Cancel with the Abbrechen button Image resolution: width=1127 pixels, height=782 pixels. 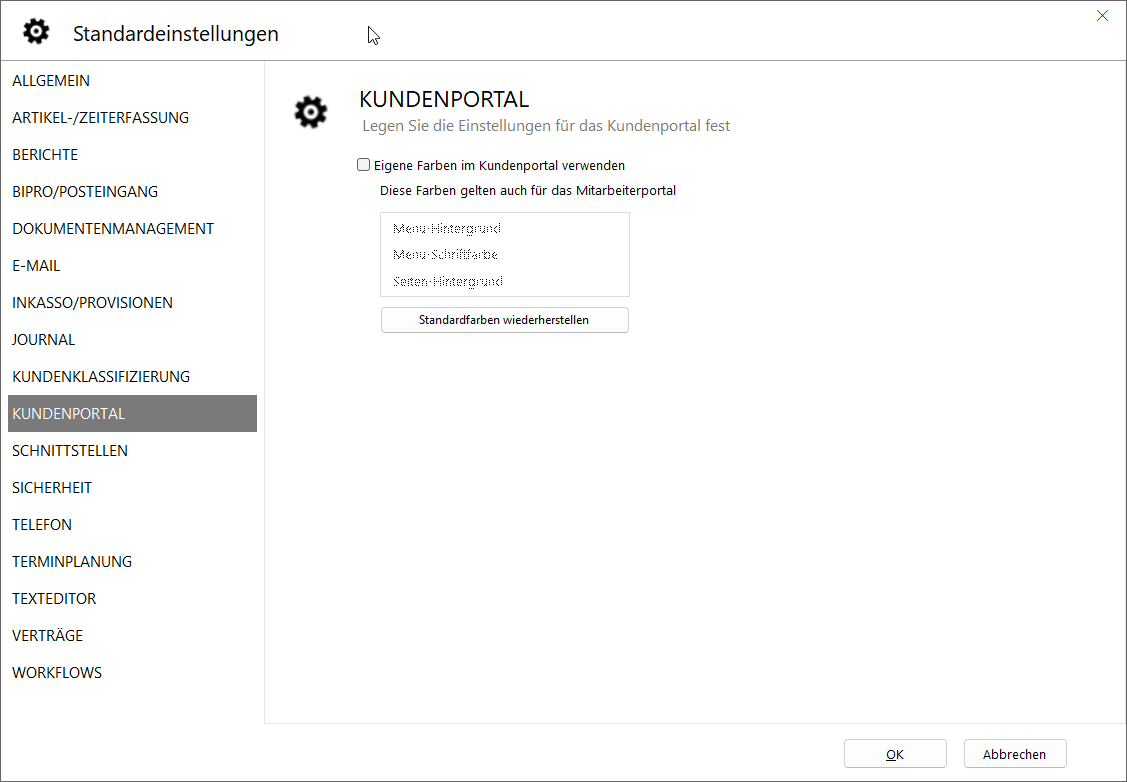coord(1014,754)
